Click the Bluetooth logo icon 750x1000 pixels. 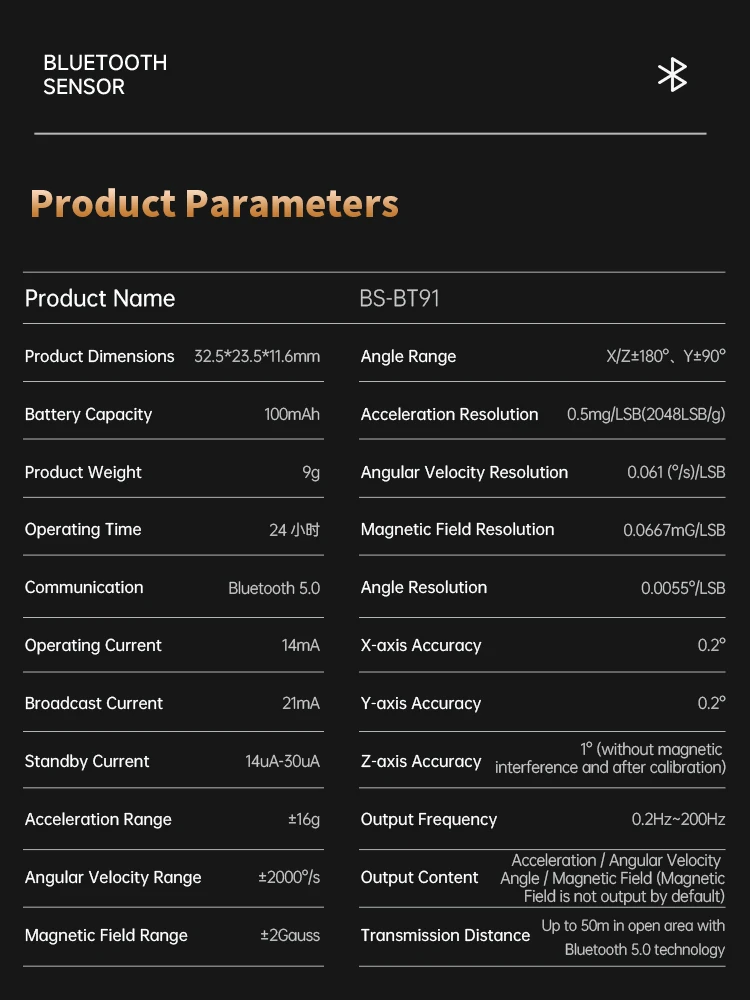672,75
